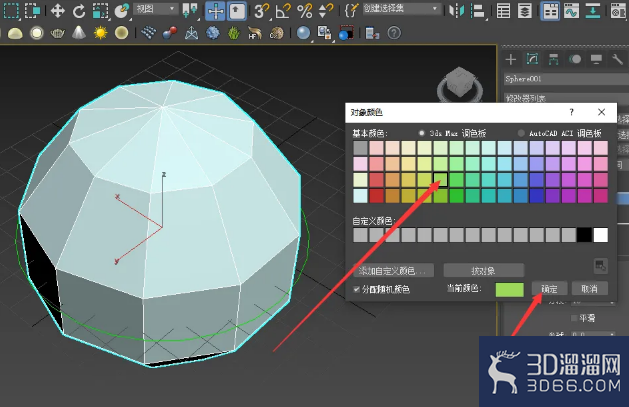Open the 创建选择集 named selection dropdown
Screen dimensions: 629x407
pyautogui.click(x=401, y=8)
